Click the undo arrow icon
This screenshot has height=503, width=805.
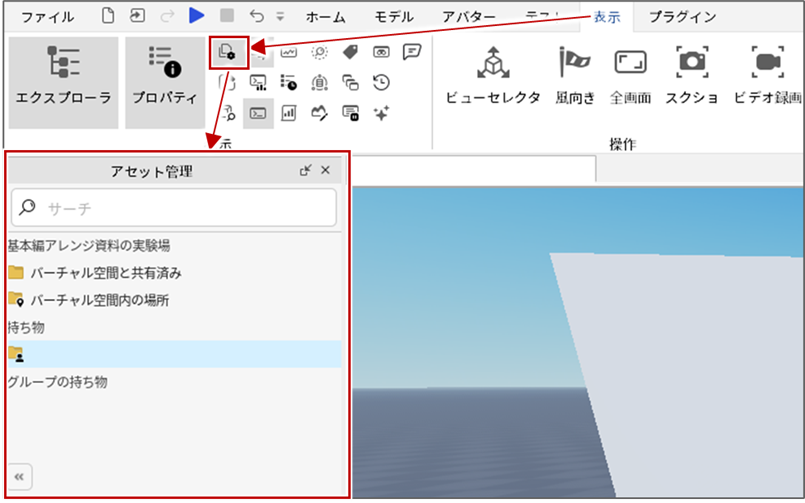coord(256,16)
